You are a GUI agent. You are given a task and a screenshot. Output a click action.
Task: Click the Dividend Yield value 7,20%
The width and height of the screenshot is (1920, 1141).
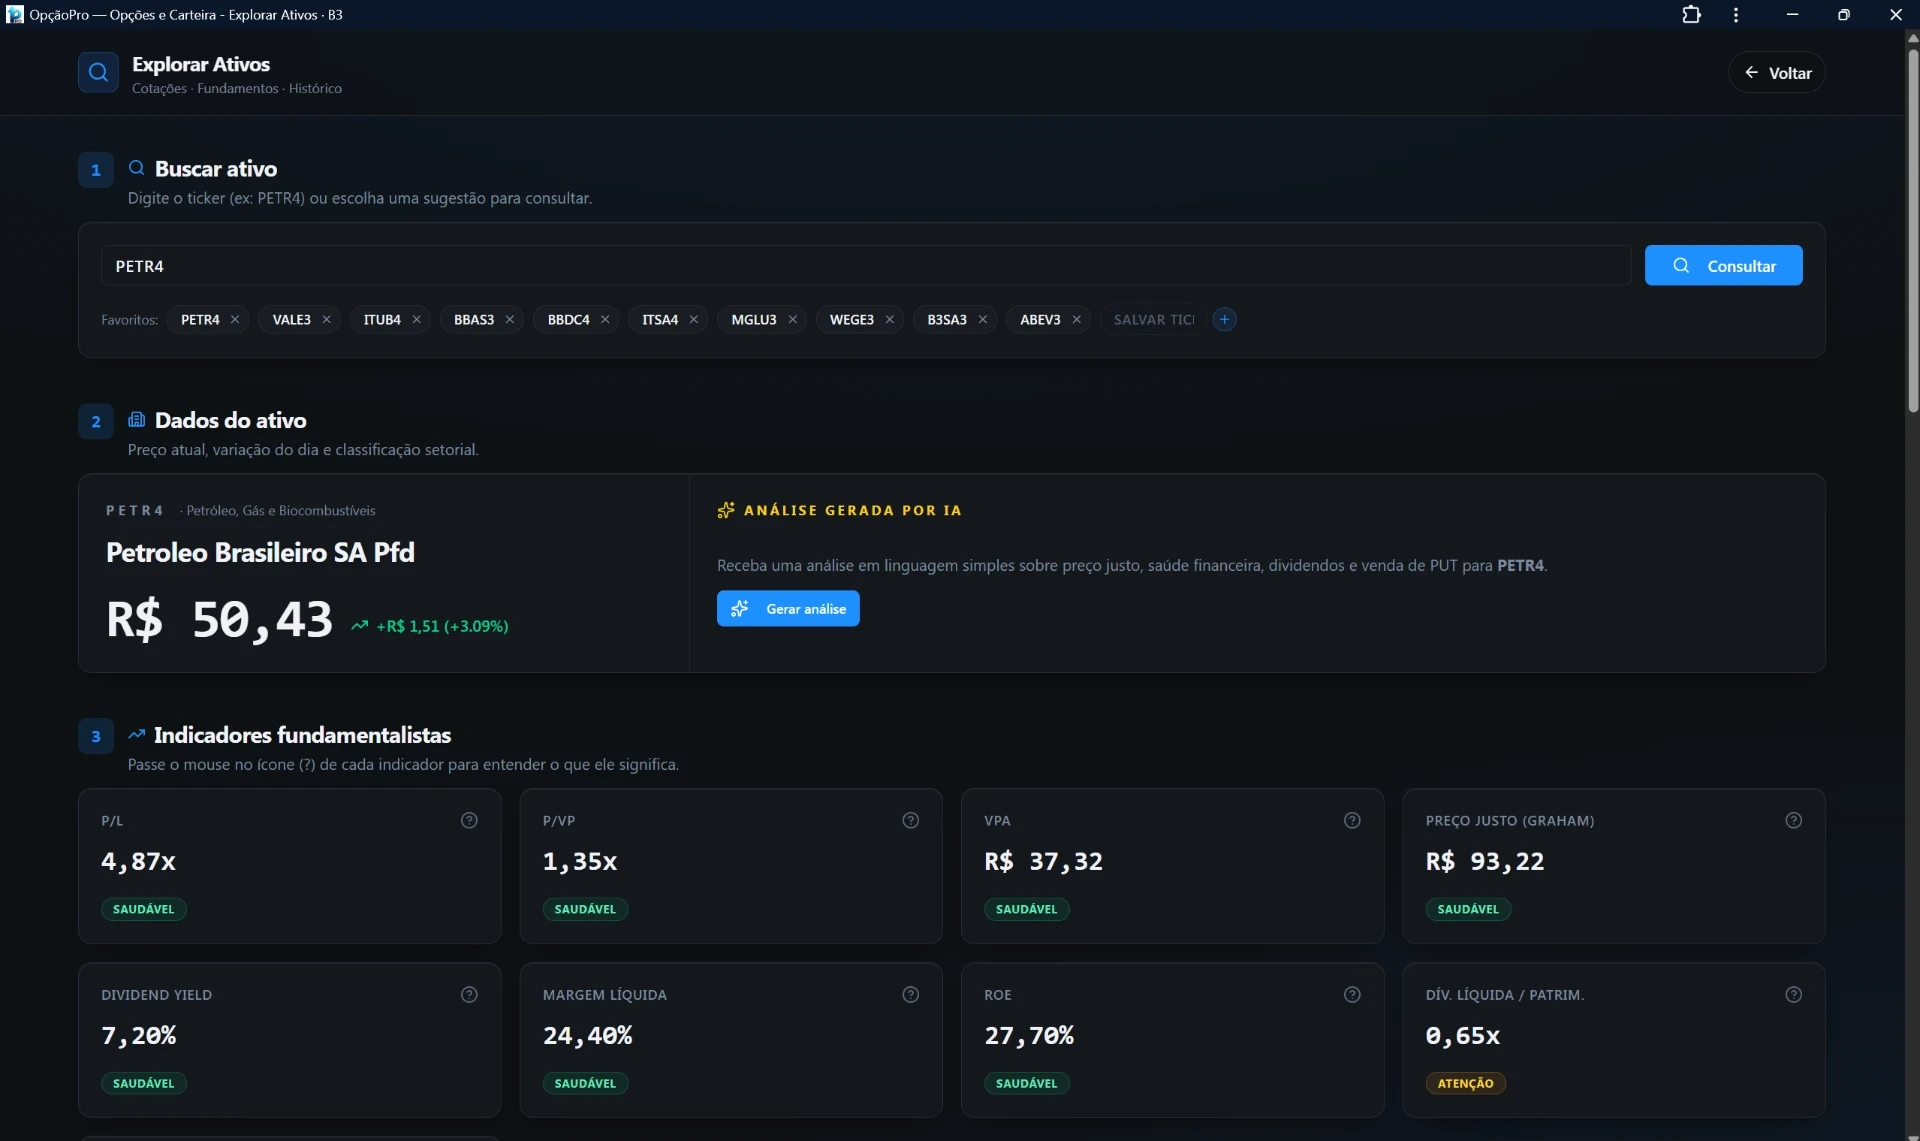139,1036
